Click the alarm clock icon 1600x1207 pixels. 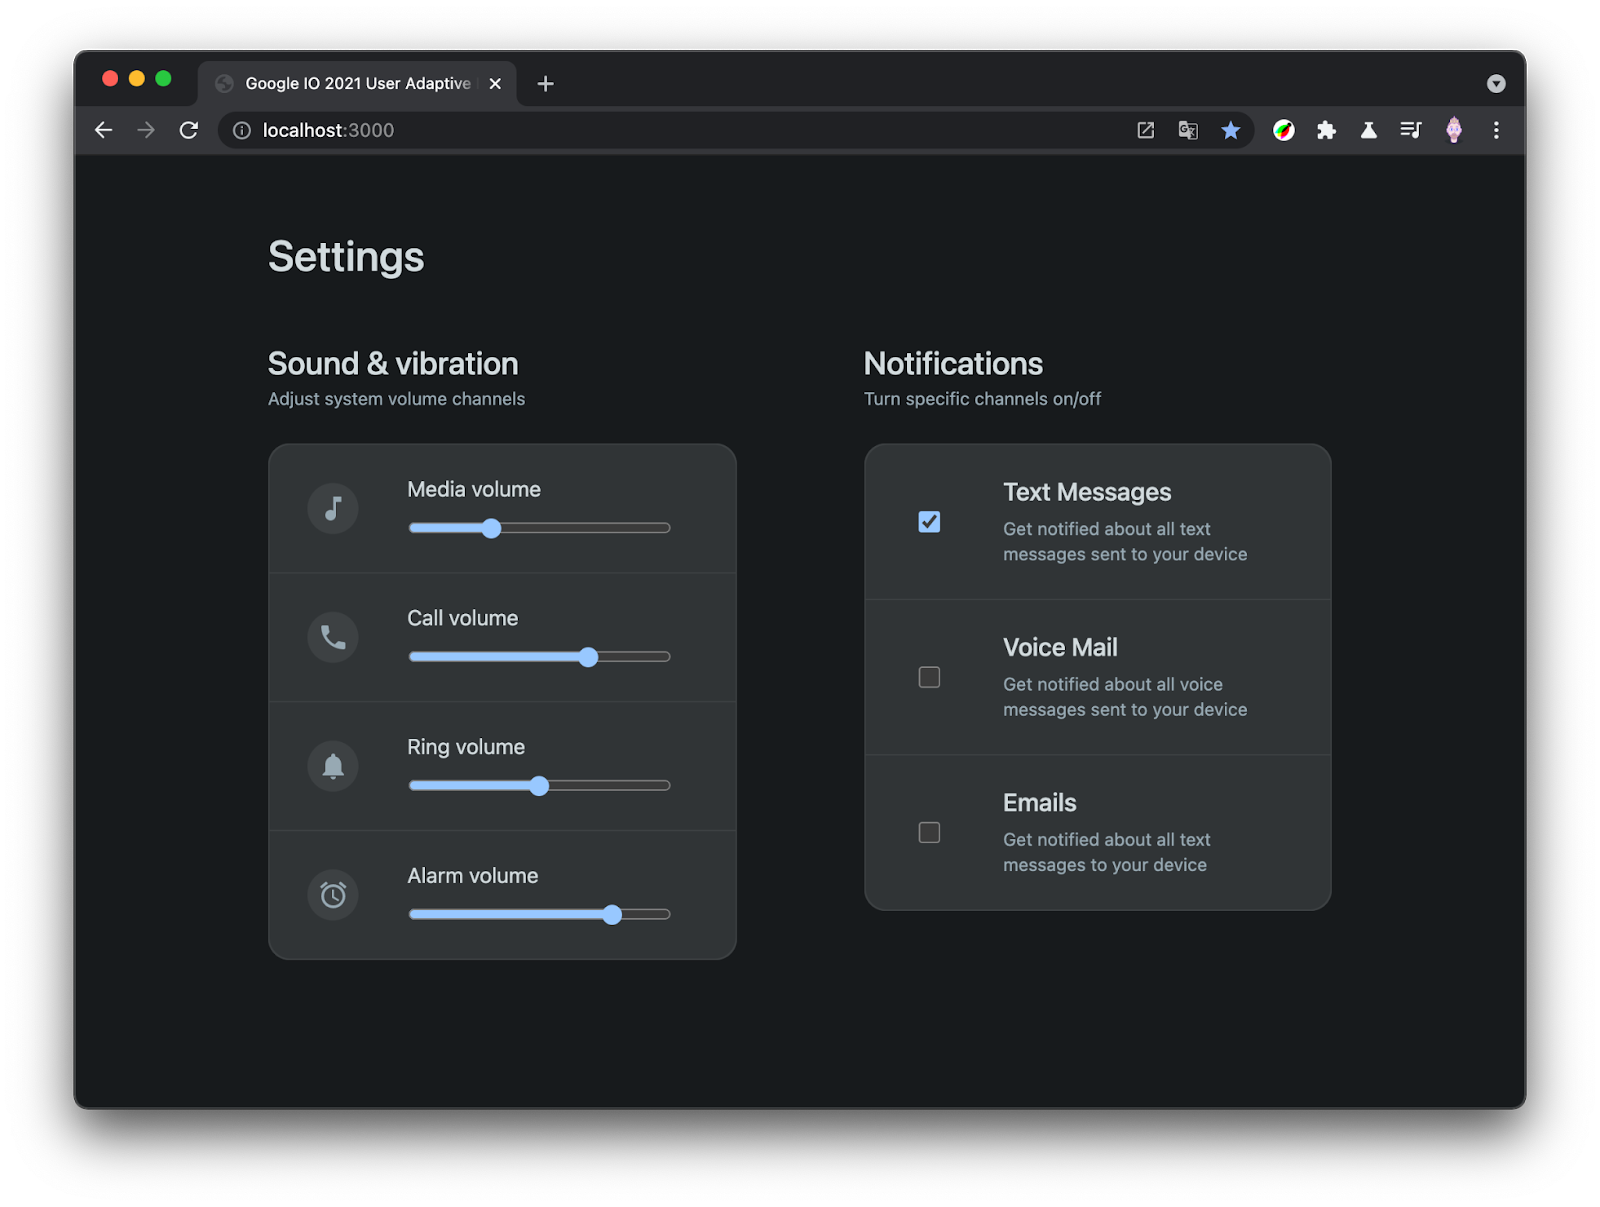tap(333, 895)
